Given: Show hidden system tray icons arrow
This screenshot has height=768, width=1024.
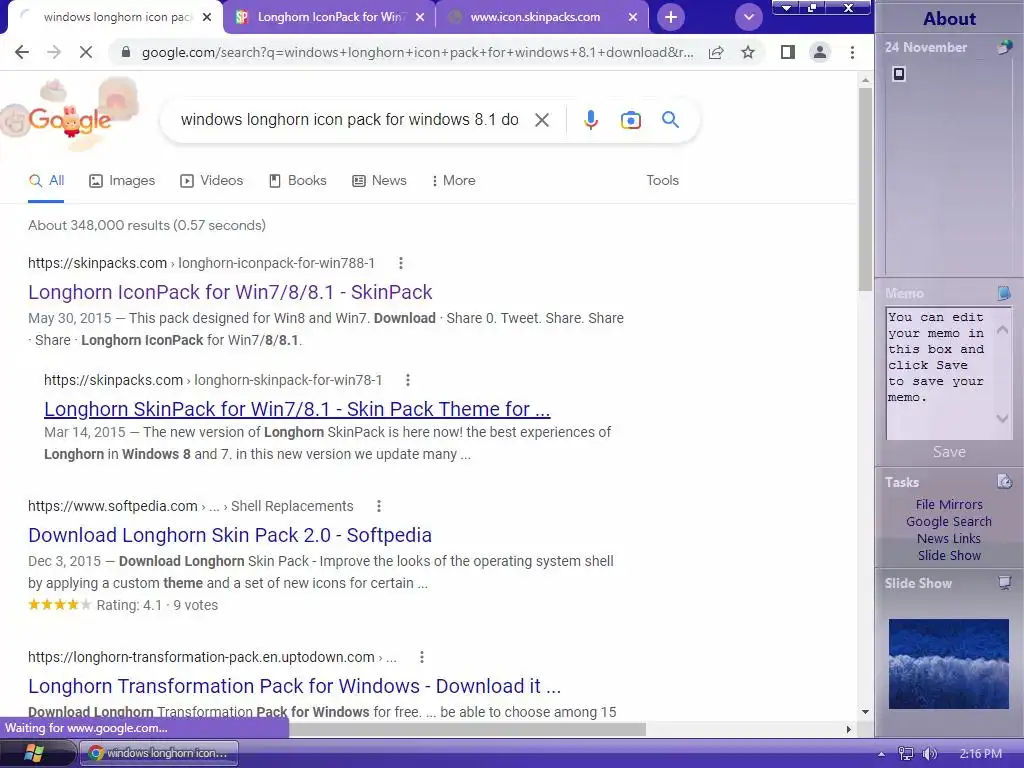Looking at the screenshot, I should (x=881, y=754).
